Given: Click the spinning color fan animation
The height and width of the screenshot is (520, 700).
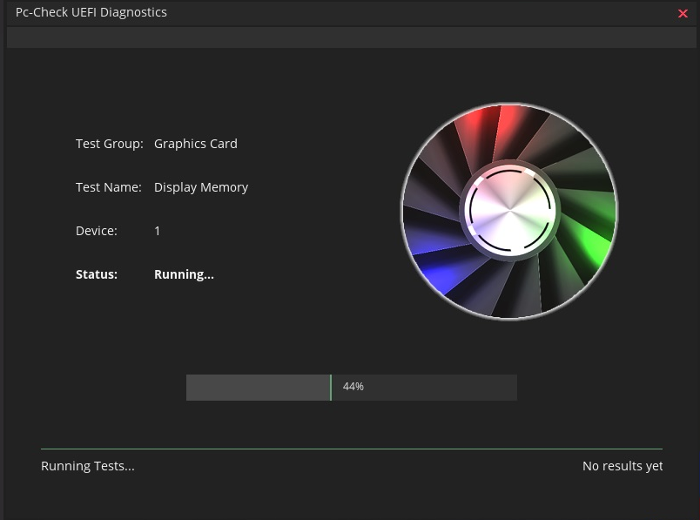Looking at the screenshot, I should coord(510,211).
